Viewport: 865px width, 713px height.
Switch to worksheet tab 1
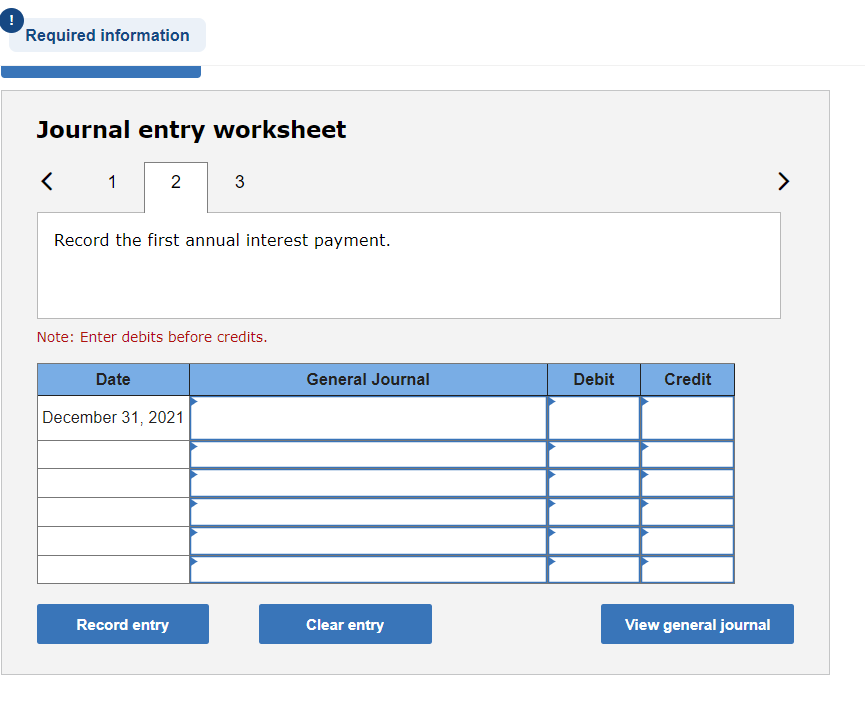112,183
